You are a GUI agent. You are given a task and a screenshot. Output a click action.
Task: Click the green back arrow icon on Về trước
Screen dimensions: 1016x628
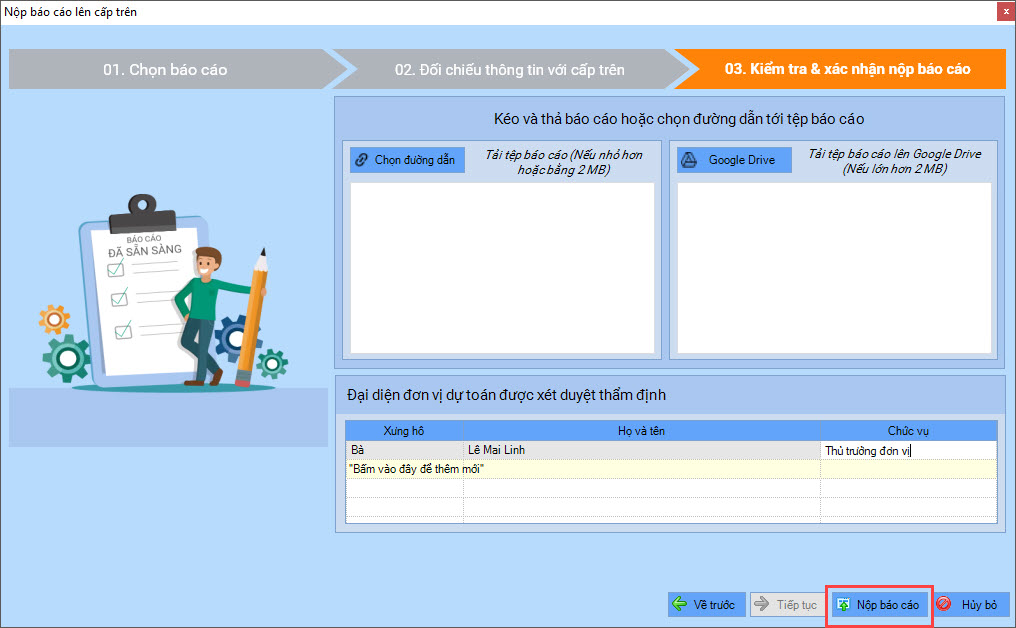click(x=680, y=605)
